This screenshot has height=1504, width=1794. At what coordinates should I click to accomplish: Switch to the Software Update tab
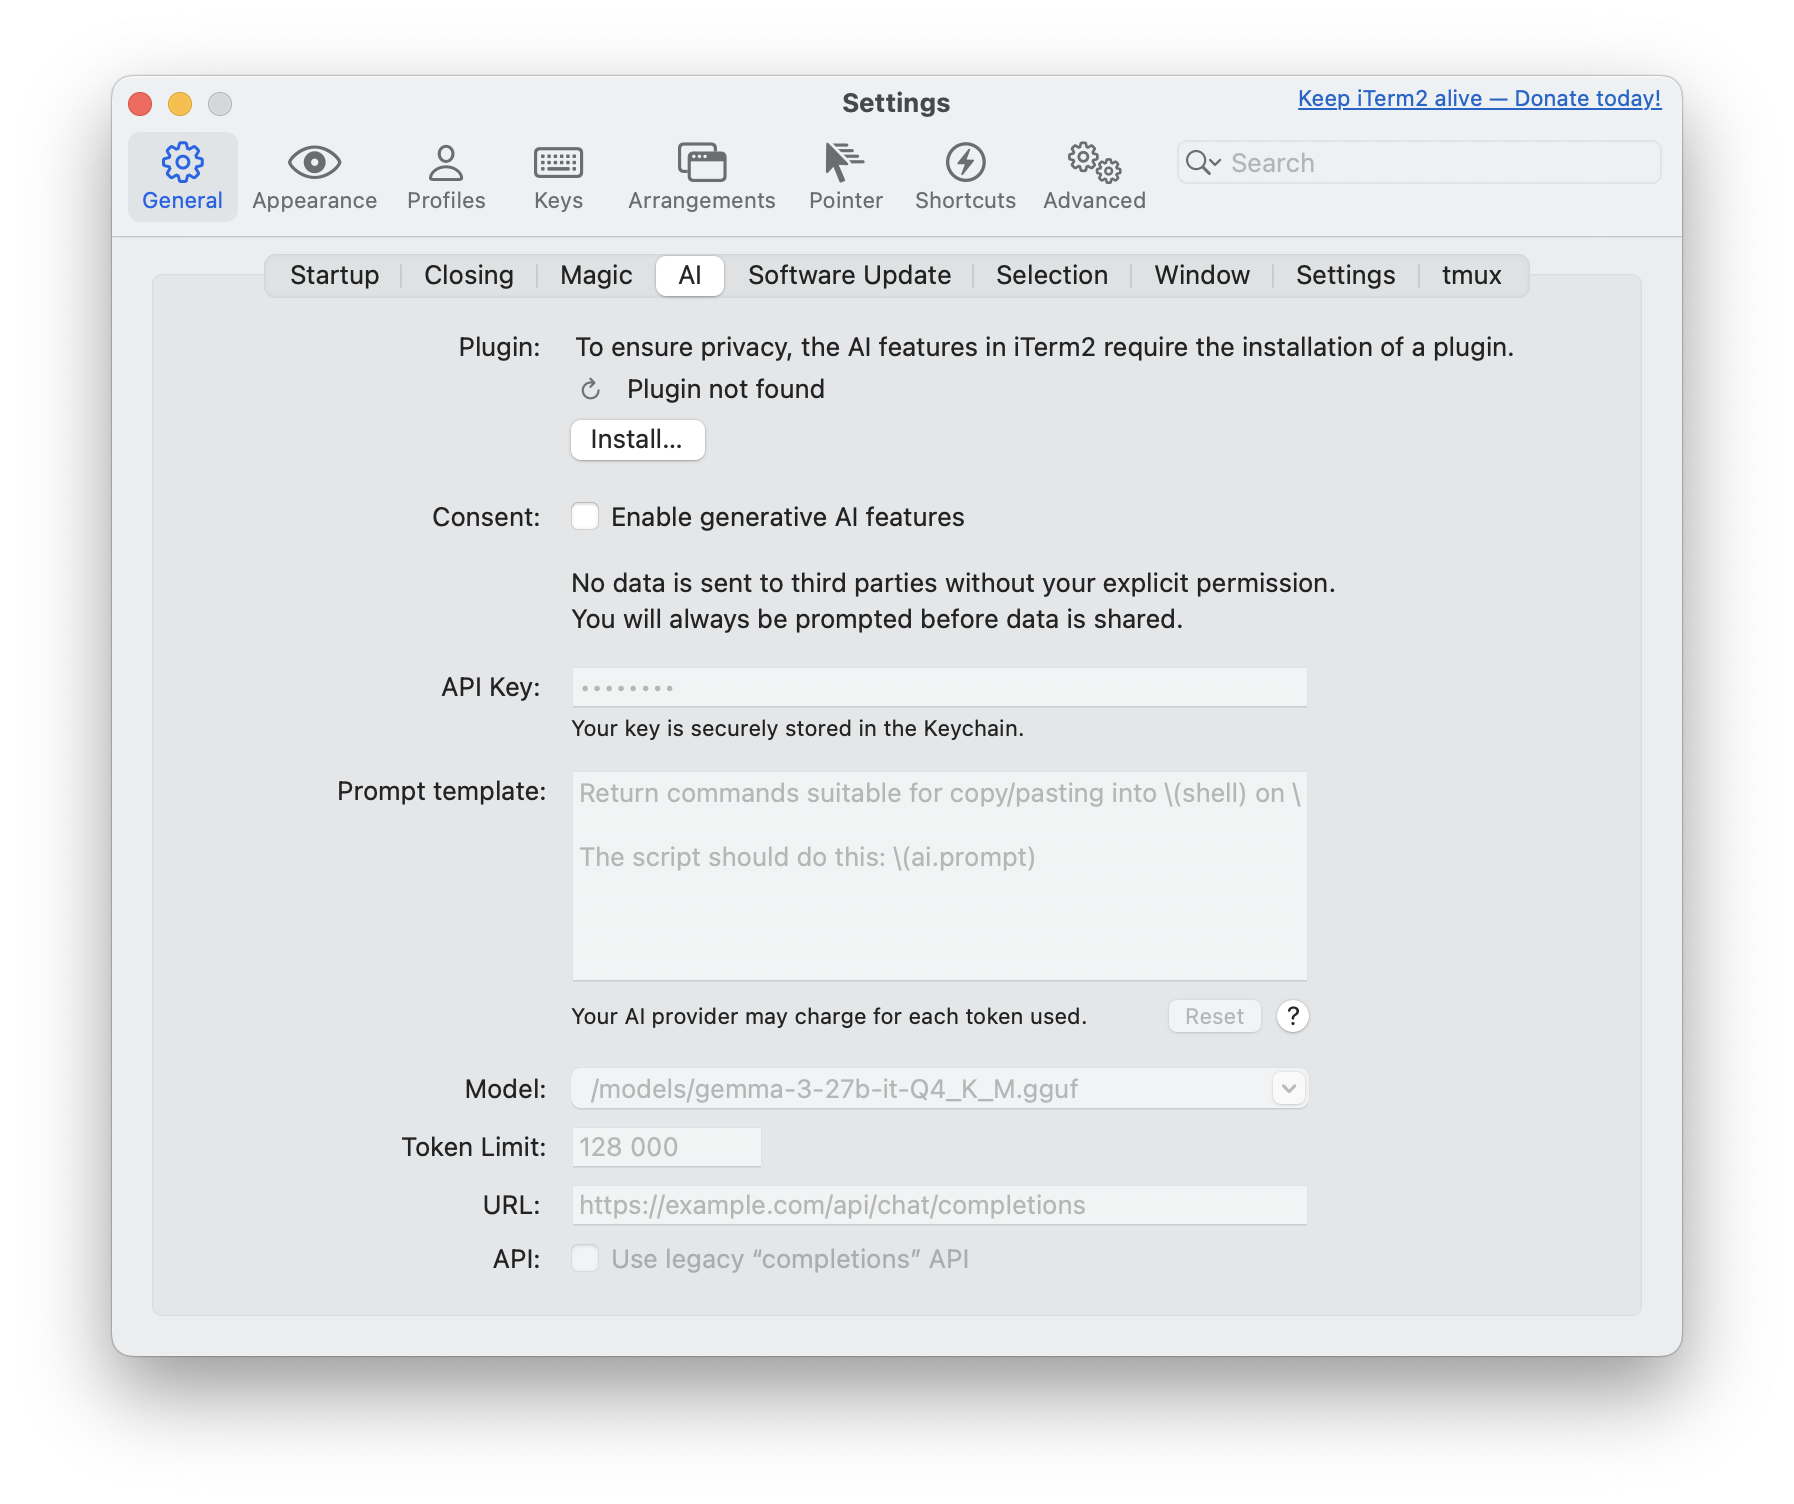pyautogui.click(x=848, y=275)
